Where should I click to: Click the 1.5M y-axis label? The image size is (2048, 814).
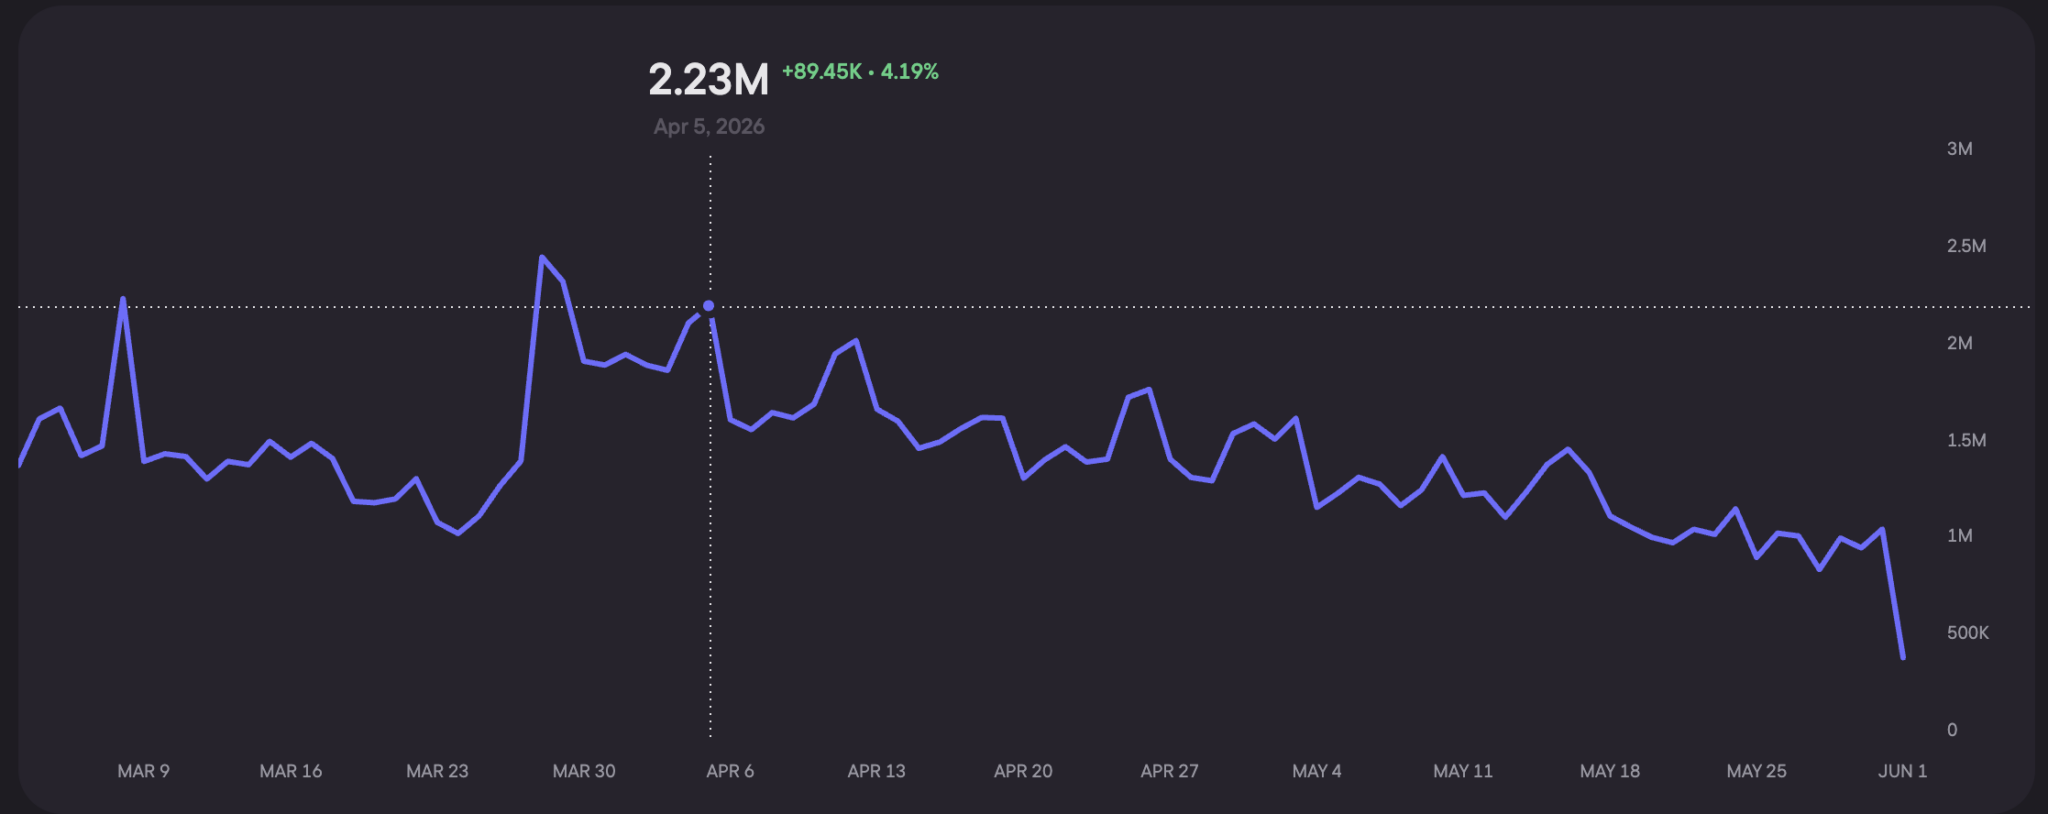coord(1966,440)
